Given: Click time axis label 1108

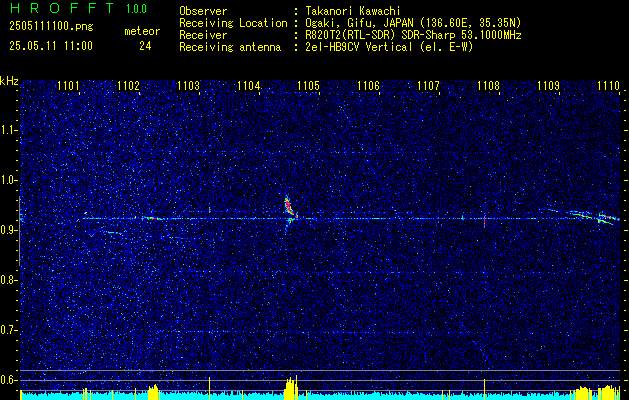Looking at the screenshot, I should click(489, 85).
